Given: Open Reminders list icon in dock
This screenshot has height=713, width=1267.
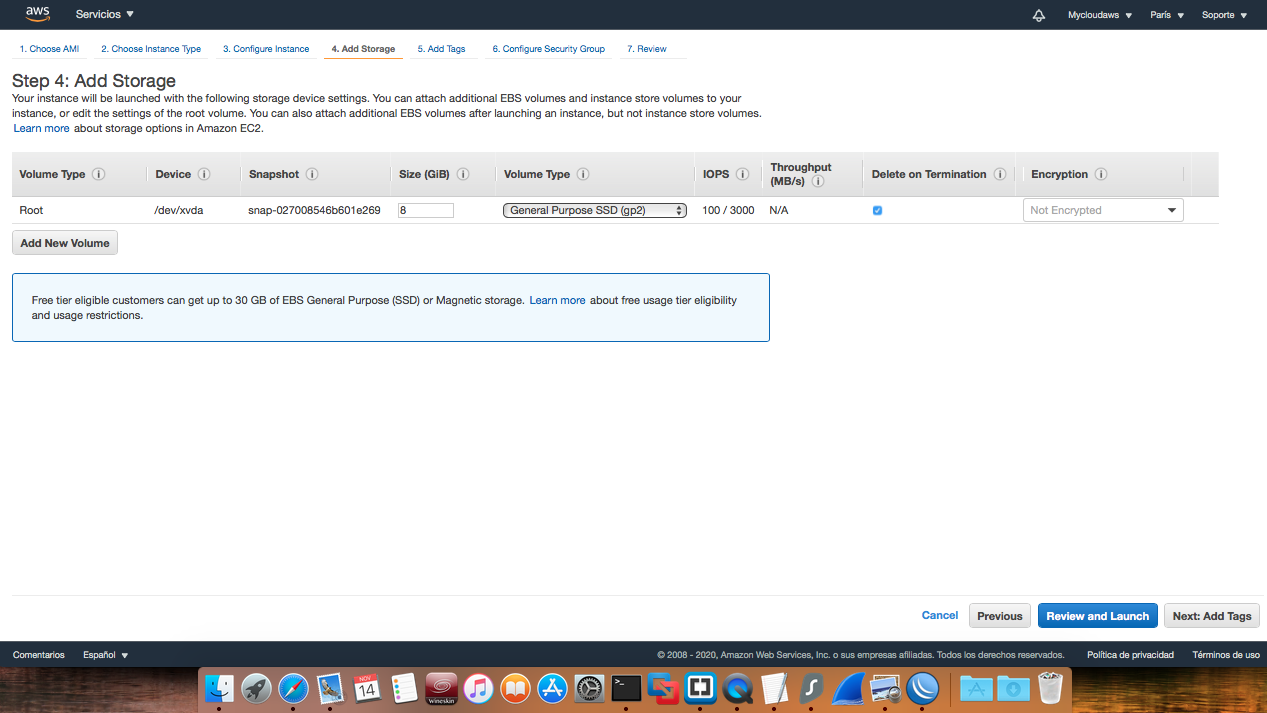Looking at the screenshot, I should point(404,688).
